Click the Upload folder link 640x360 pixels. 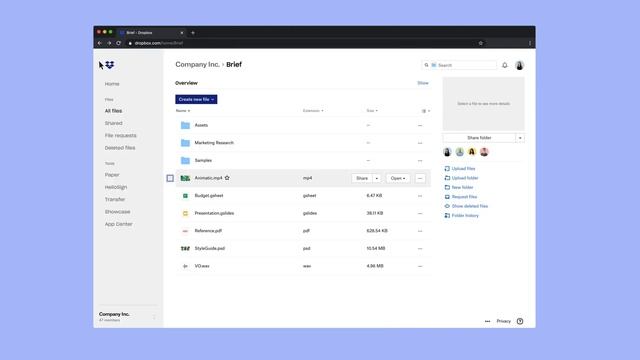pos(461,178)
